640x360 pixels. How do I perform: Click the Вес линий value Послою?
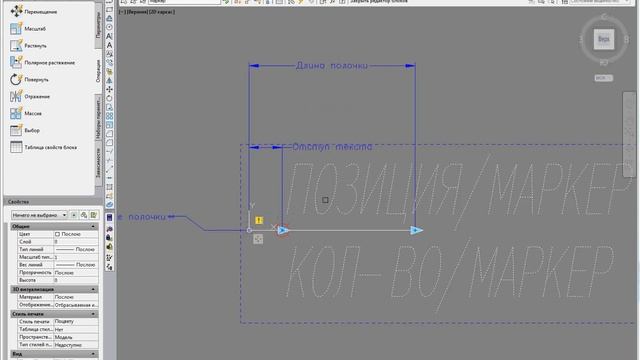pyautogui.click(x=76, y=264)
